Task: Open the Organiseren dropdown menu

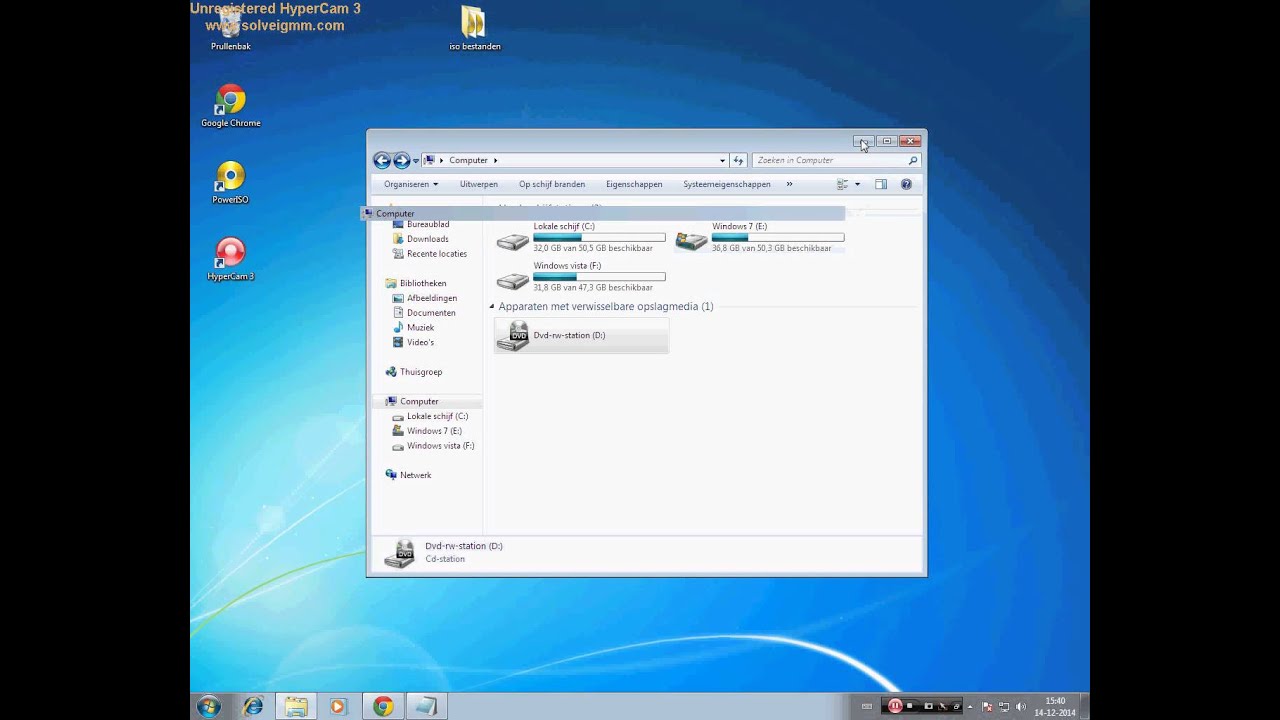Action: coord(411,184)
